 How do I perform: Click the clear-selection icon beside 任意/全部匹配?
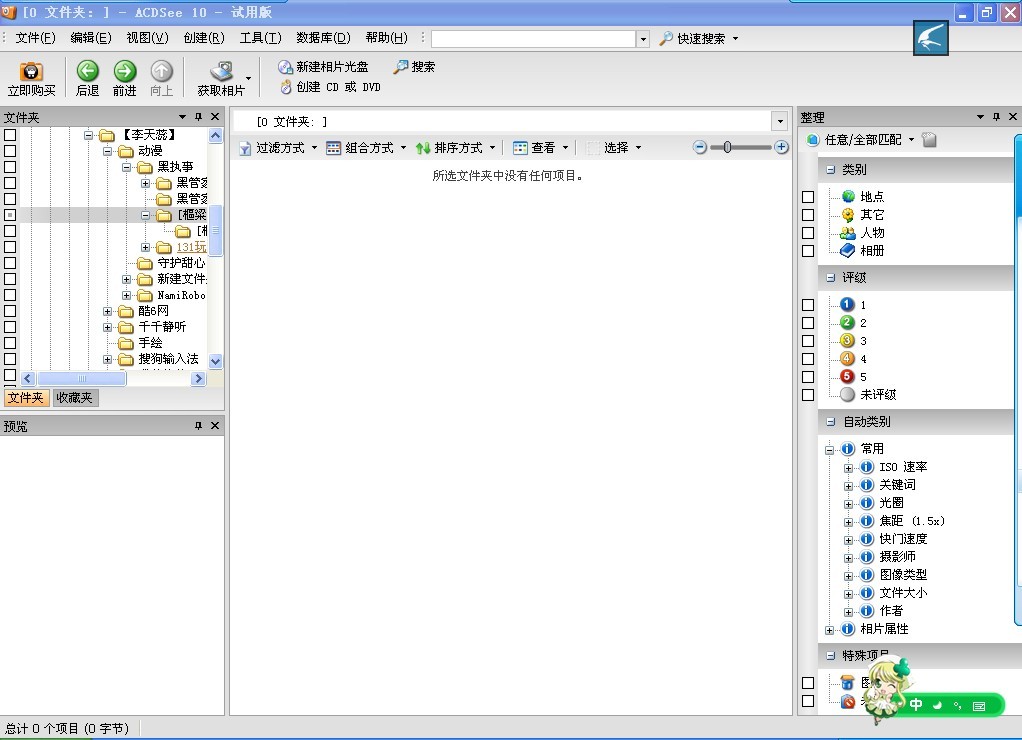[929, 140]
